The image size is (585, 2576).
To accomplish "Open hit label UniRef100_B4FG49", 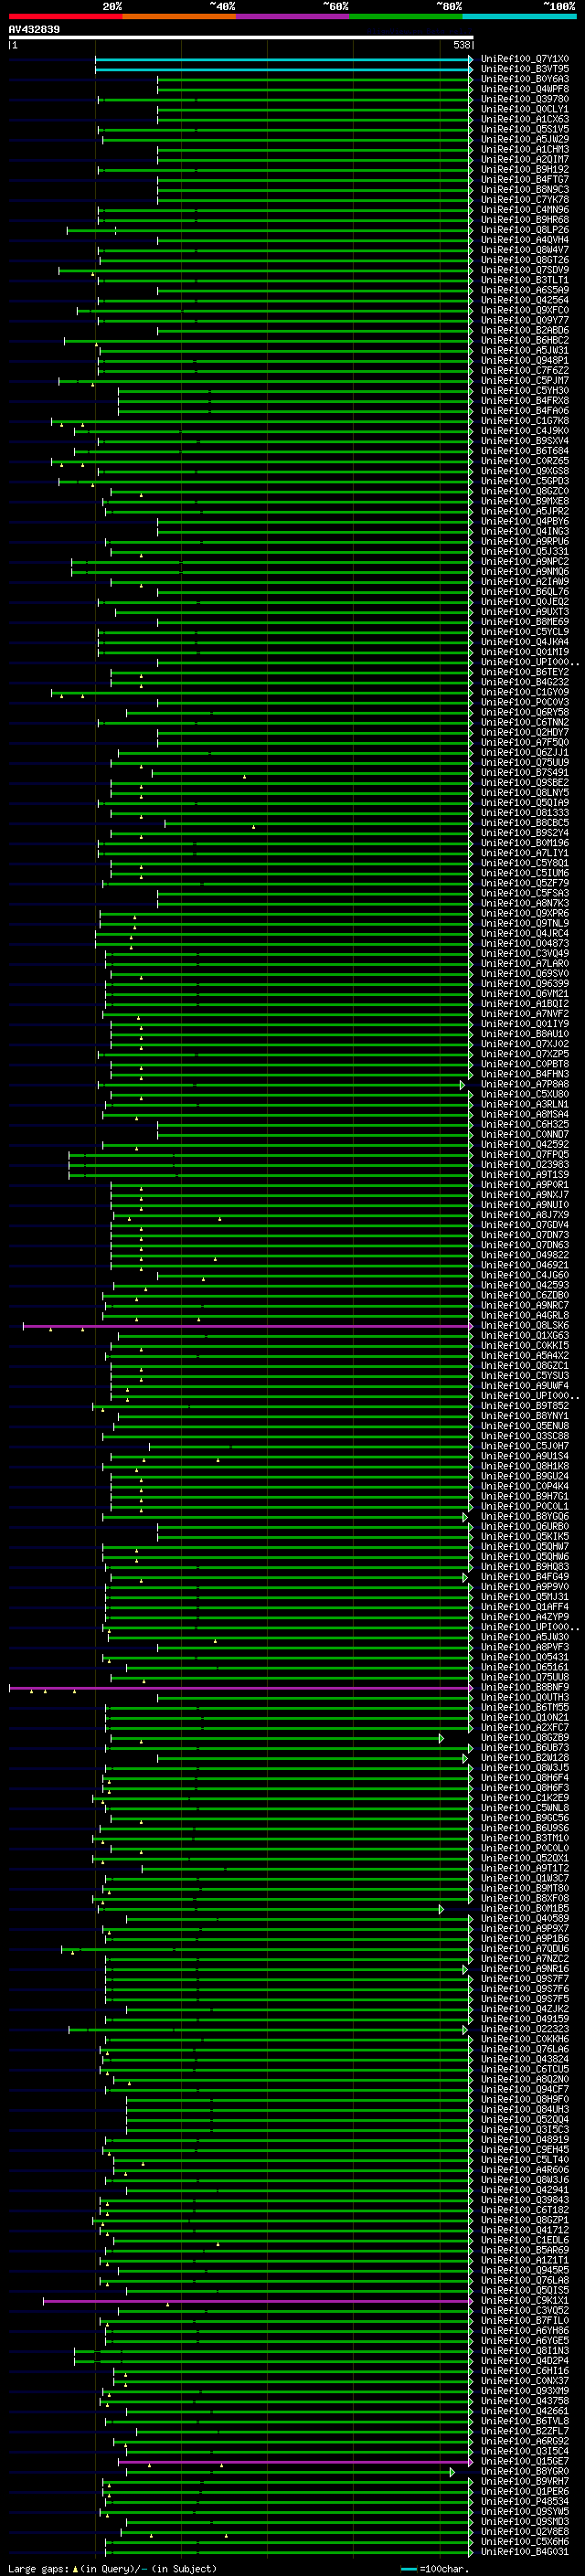I will (x=525, y=1577).
